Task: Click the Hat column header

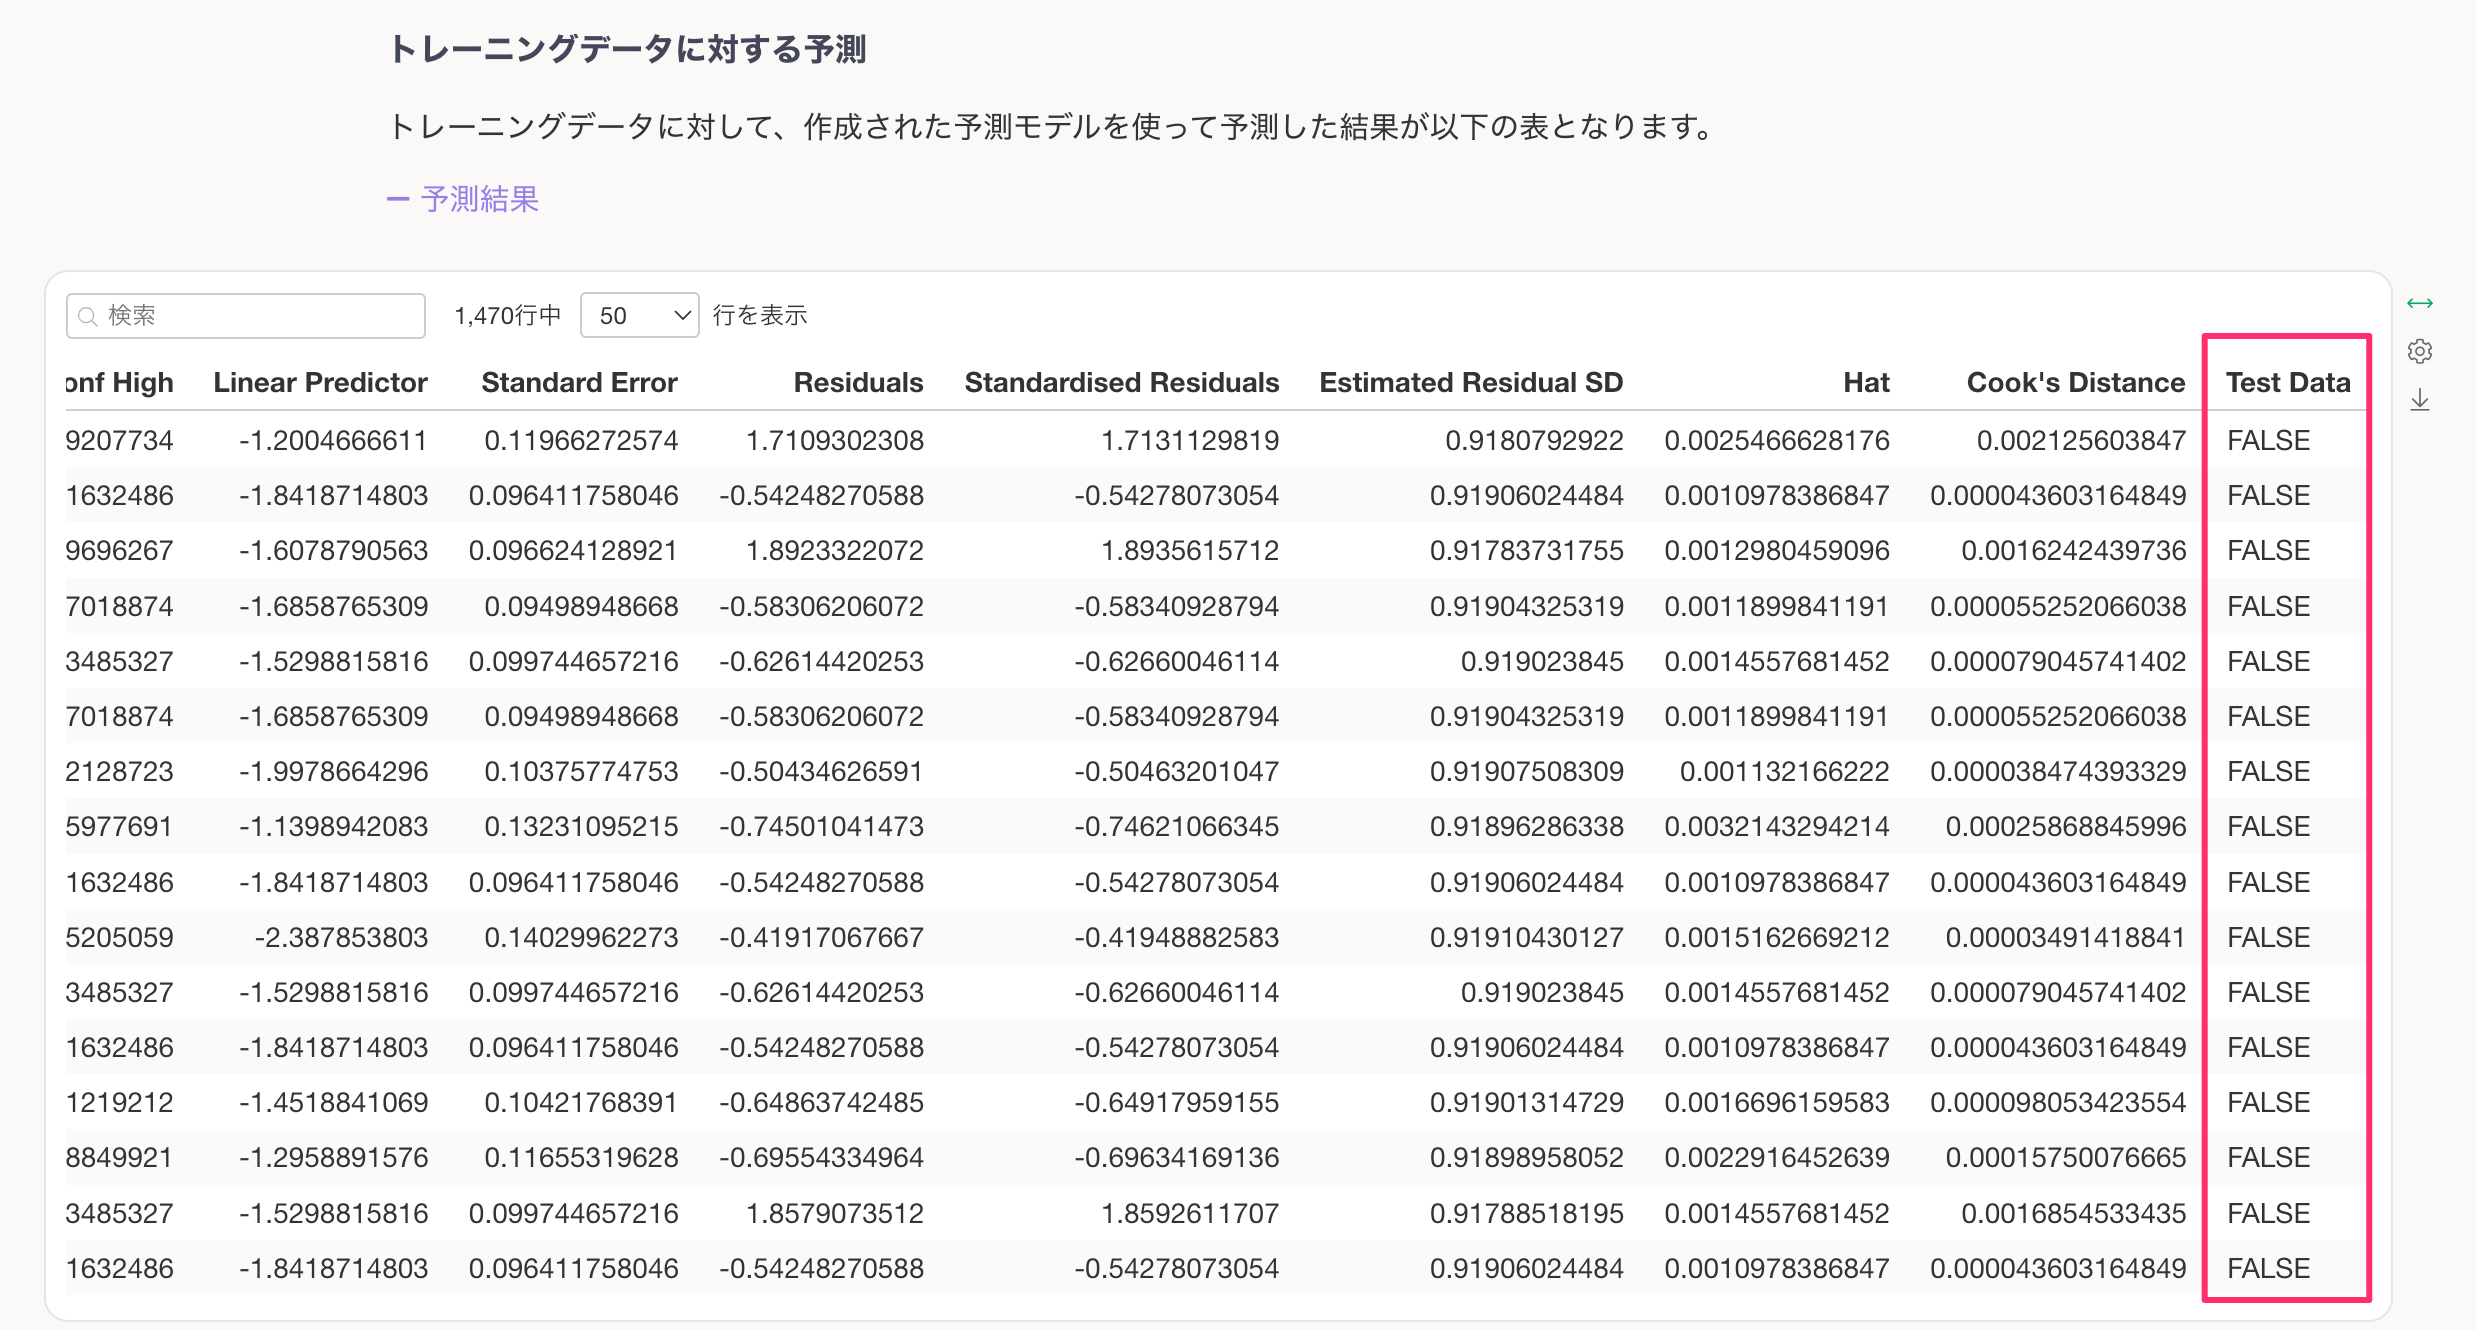Action: (1865, 382)
